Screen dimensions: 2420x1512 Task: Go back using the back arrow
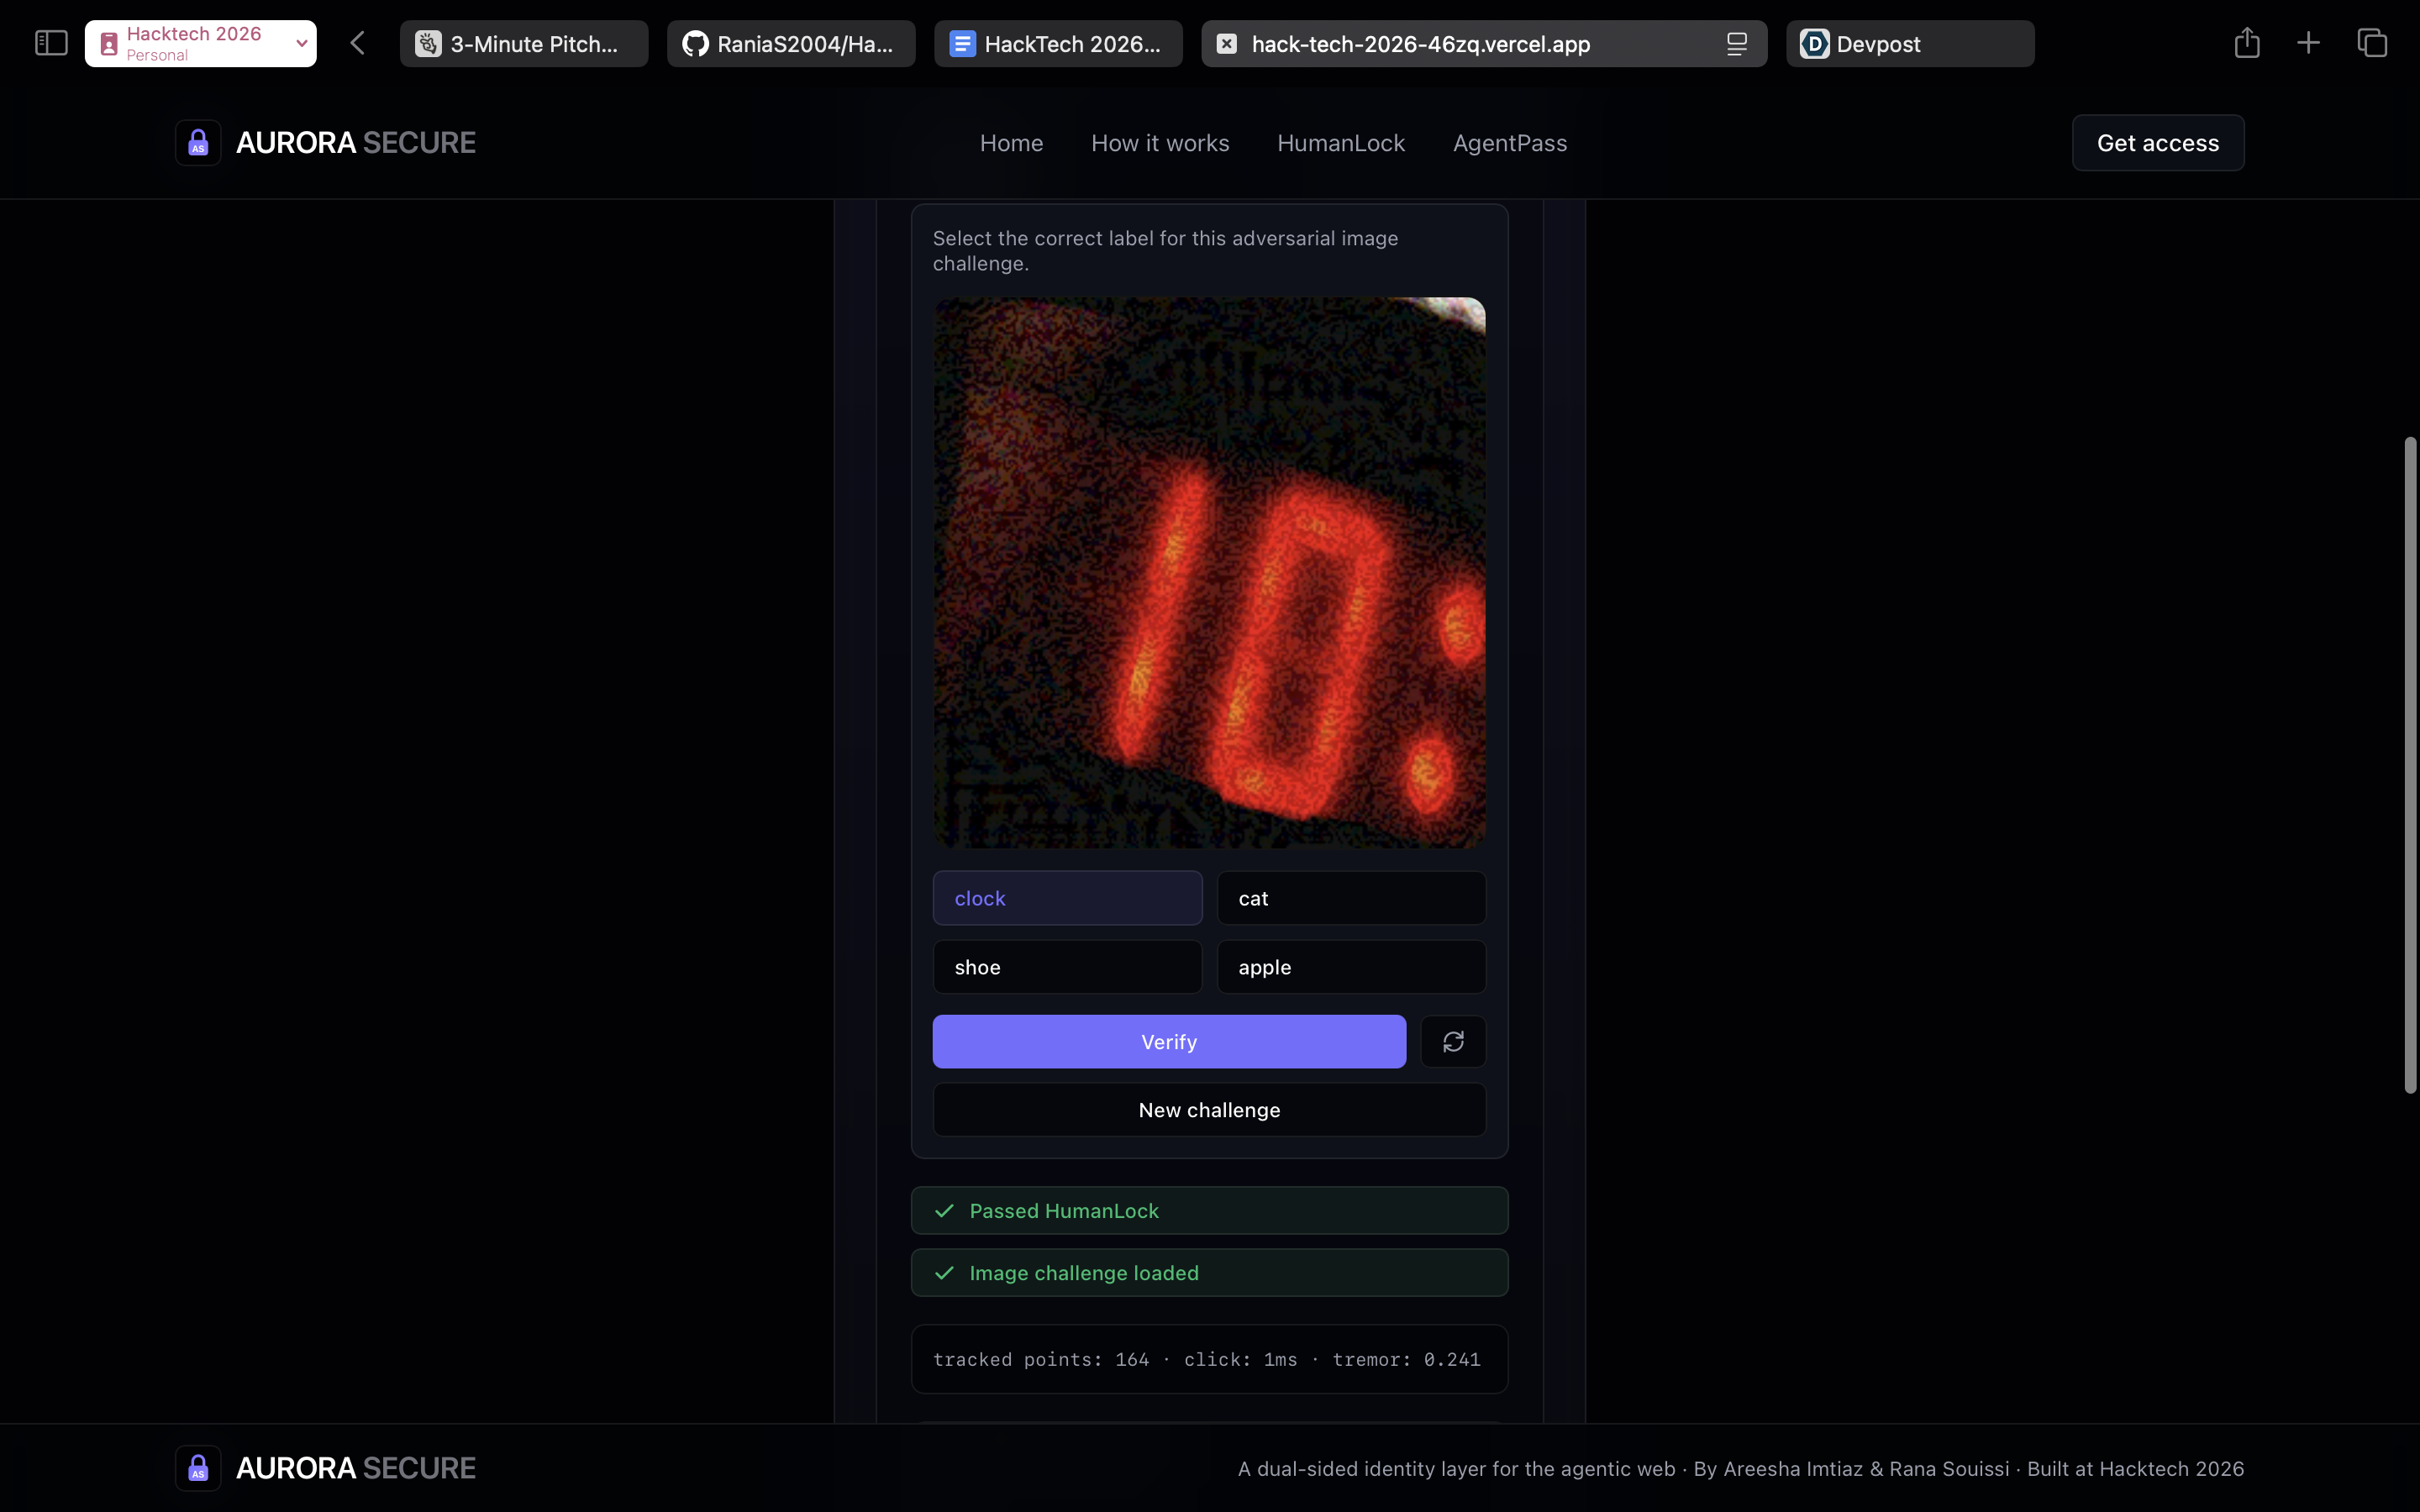pyautogui.click(x=358, y=43)
